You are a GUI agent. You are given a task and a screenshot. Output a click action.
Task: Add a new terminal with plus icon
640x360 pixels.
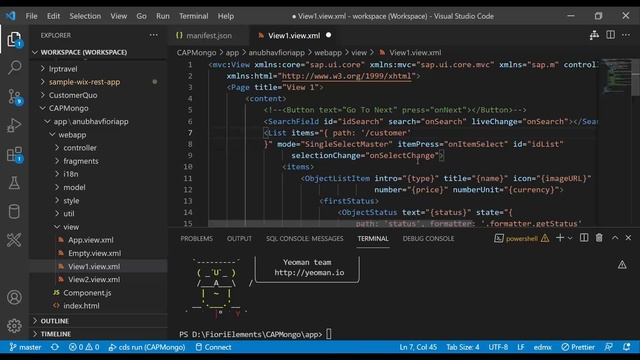tap(560, 238)
